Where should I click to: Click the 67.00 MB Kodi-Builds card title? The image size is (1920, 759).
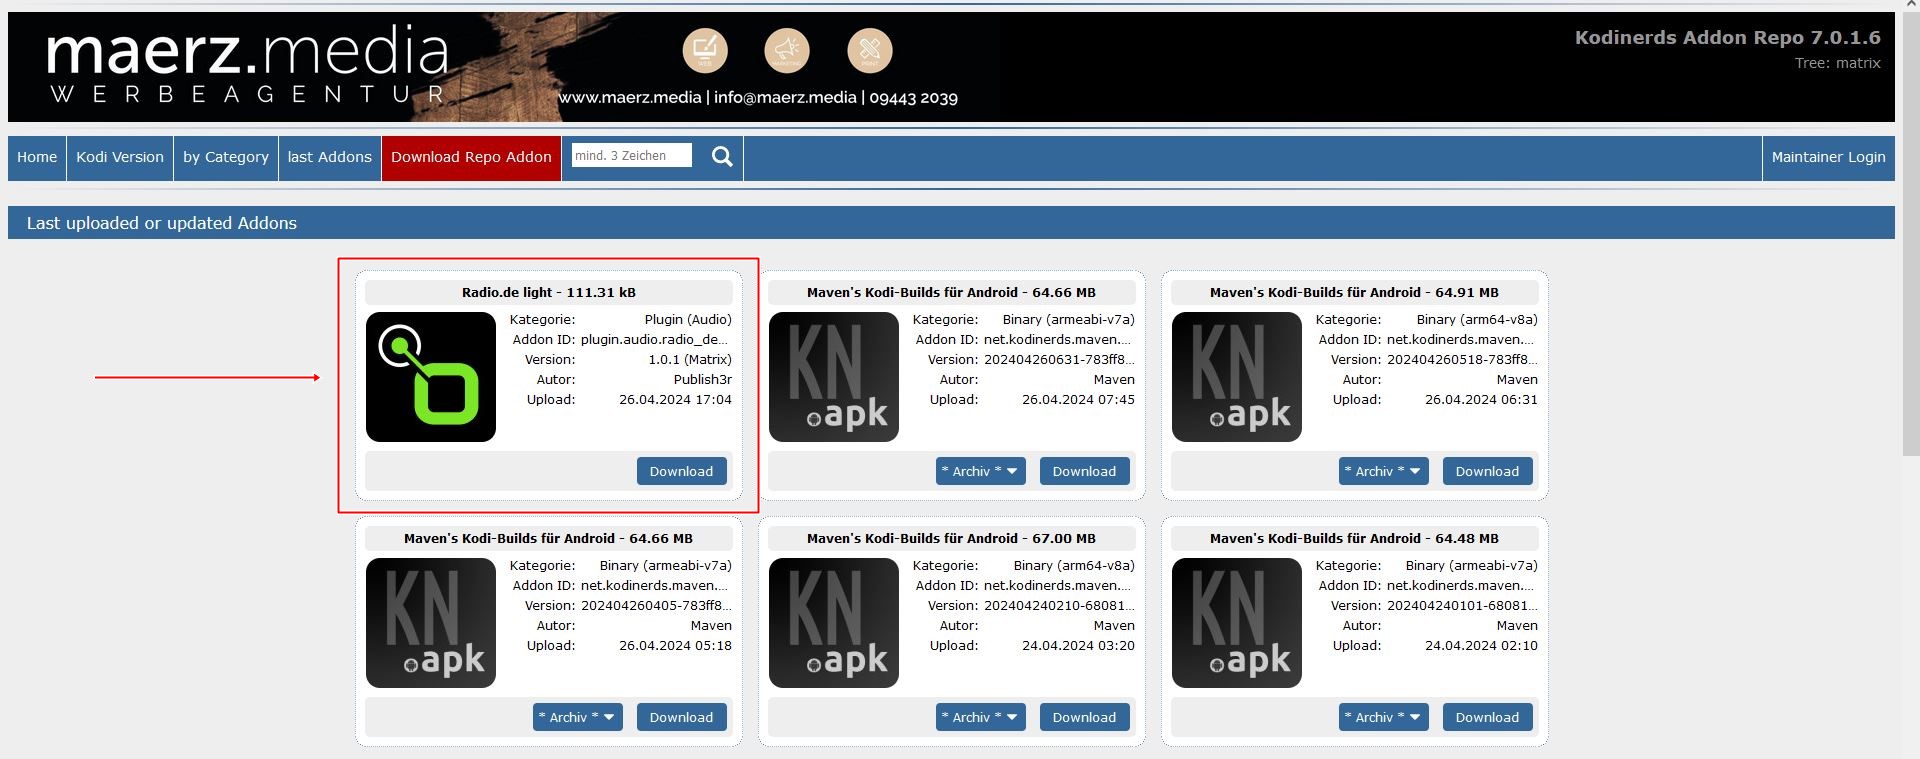951,539
